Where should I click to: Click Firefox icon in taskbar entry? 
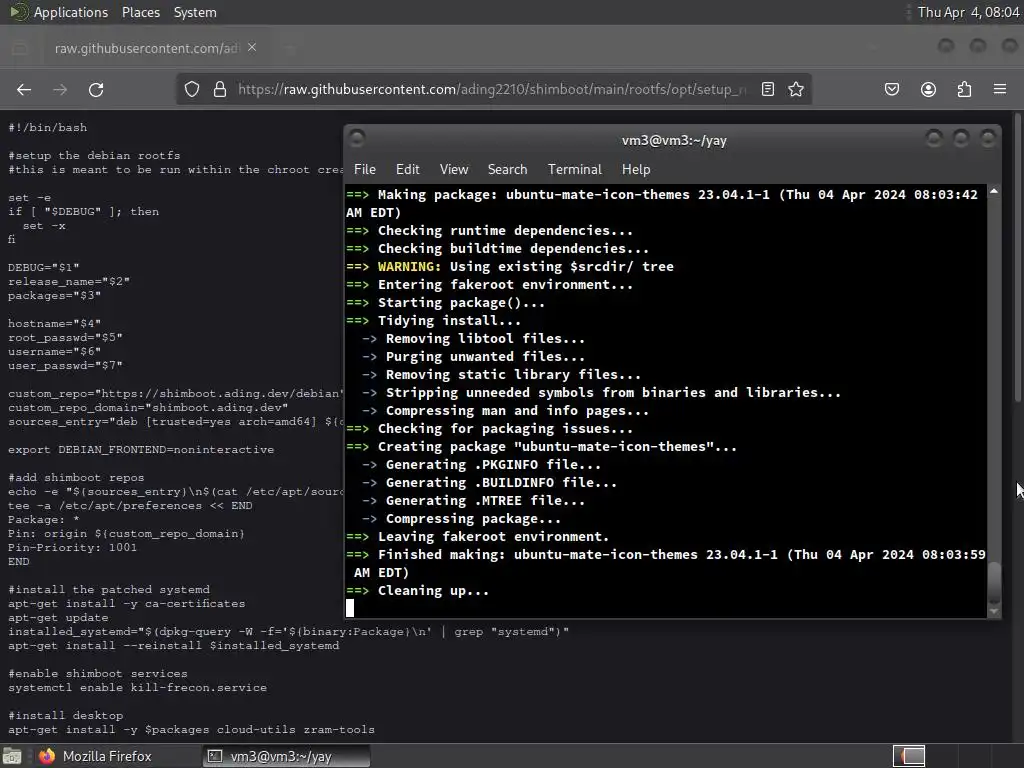46,756
